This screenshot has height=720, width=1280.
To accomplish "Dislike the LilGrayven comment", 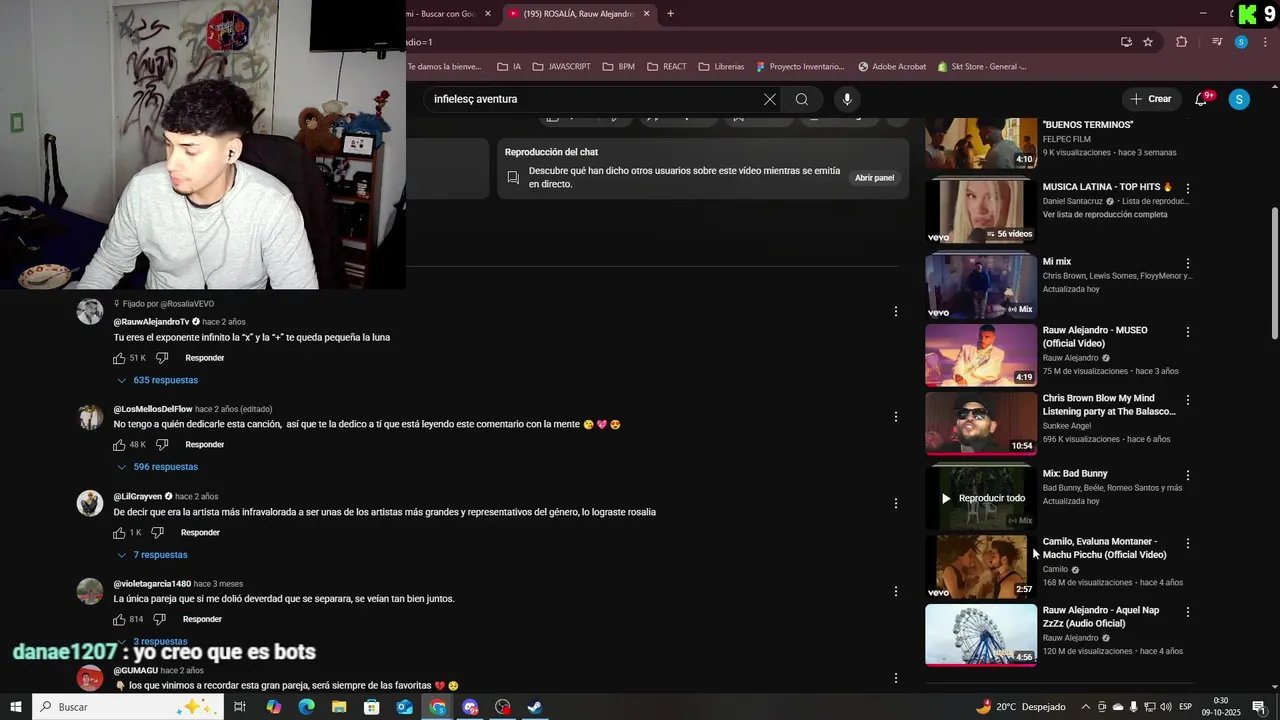I will [157, 533].
